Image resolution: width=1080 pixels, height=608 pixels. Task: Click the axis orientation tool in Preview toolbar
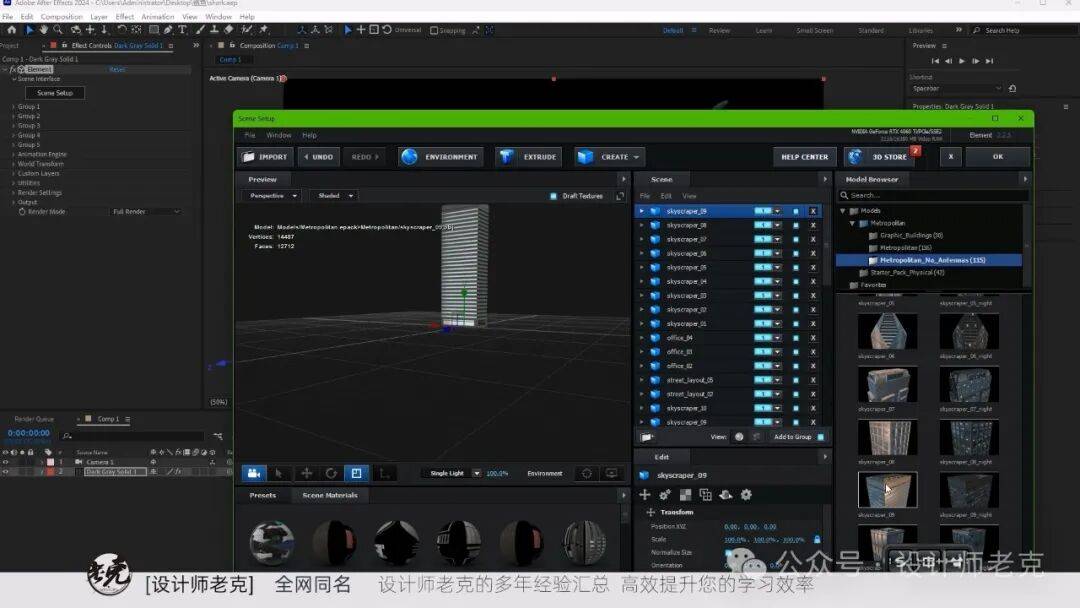coord(384,474)
